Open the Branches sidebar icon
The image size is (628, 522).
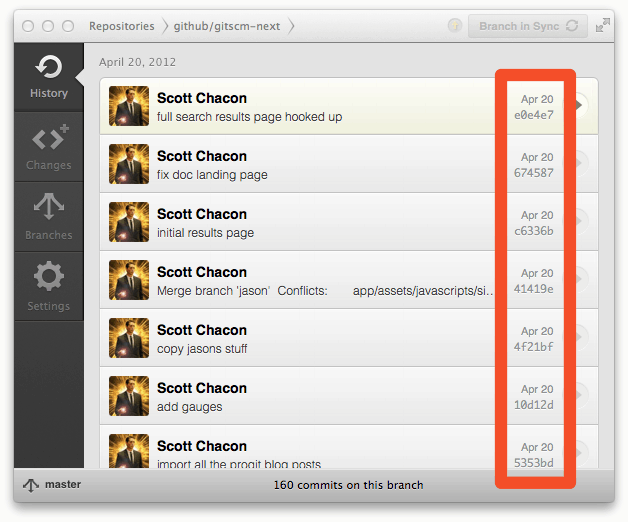pos(49,217)
